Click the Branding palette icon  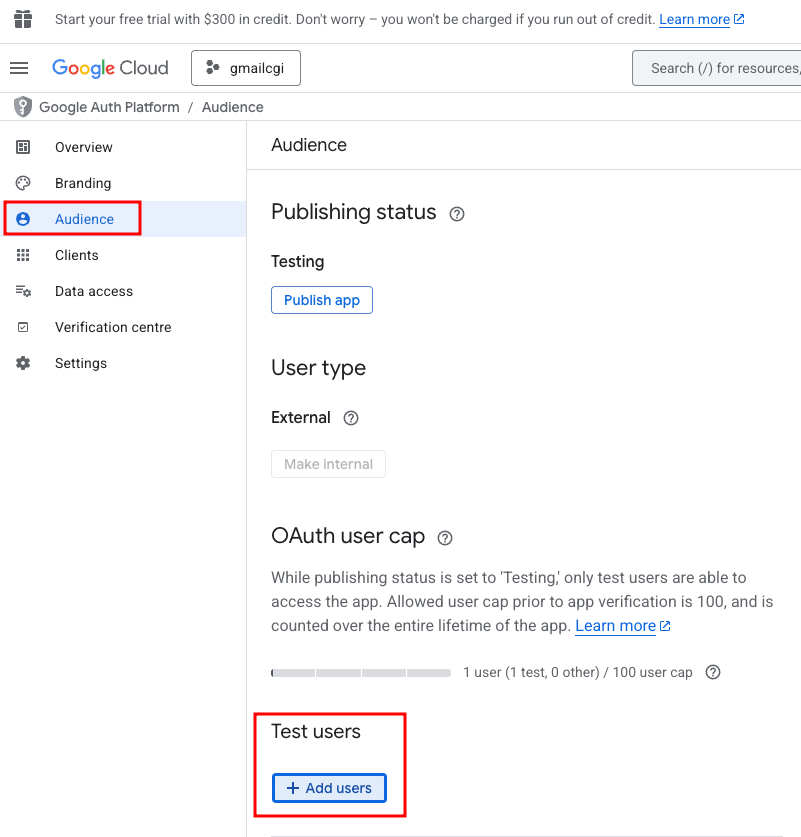click(23, 183)
